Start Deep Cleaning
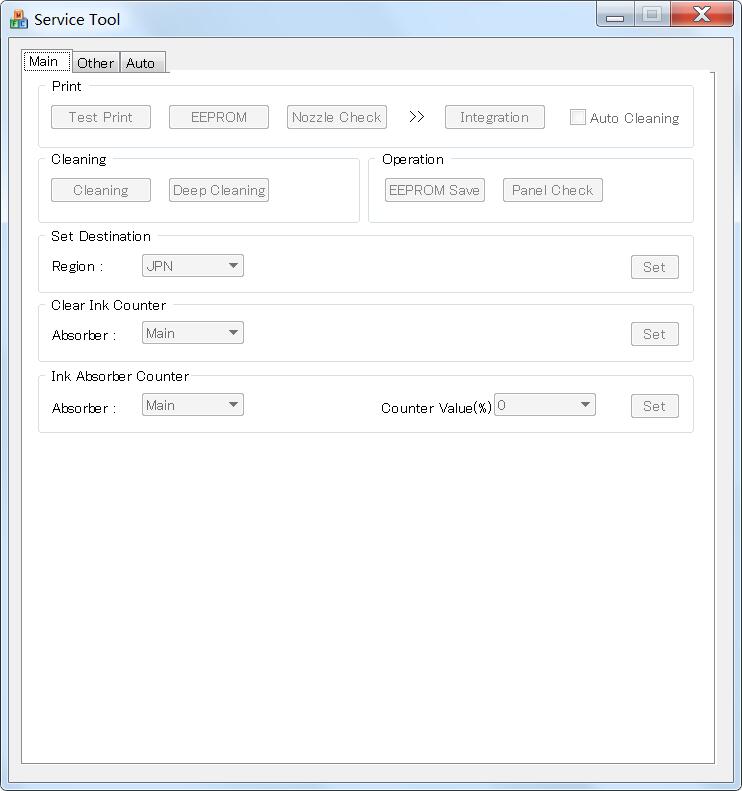Viewport: 742px width, 791px height. [x=219, y=190]
